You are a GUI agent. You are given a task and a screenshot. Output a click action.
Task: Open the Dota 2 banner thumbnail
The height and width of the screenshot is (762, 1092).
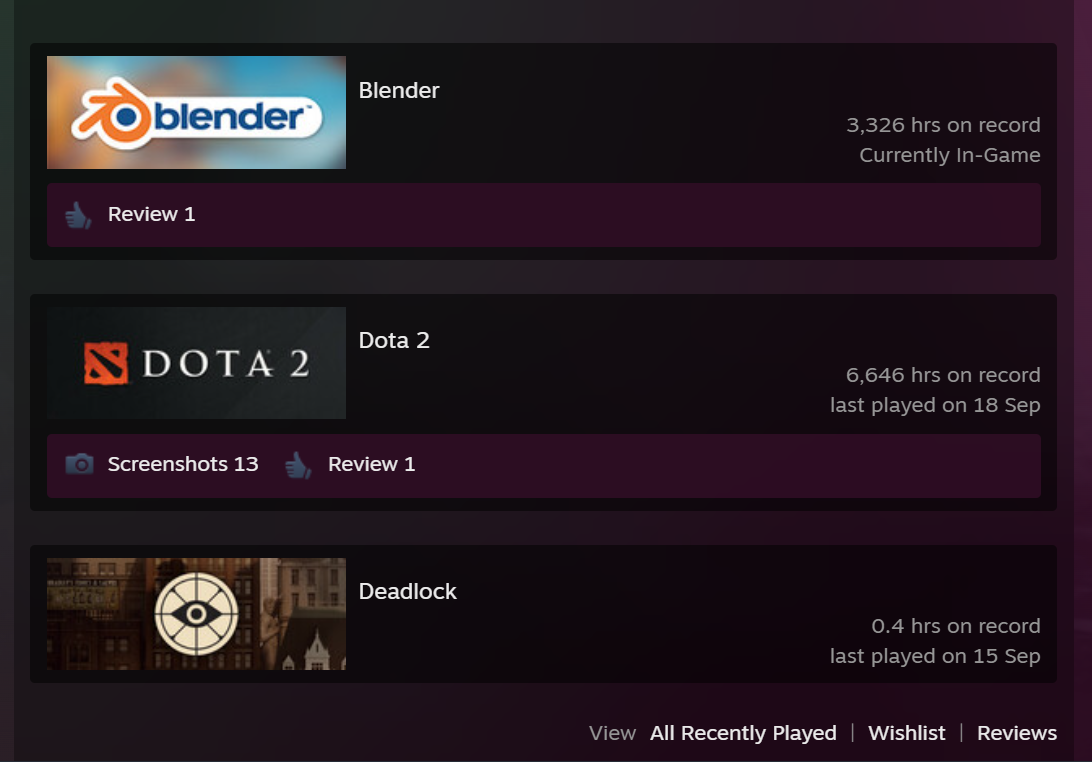pos(196,363)
